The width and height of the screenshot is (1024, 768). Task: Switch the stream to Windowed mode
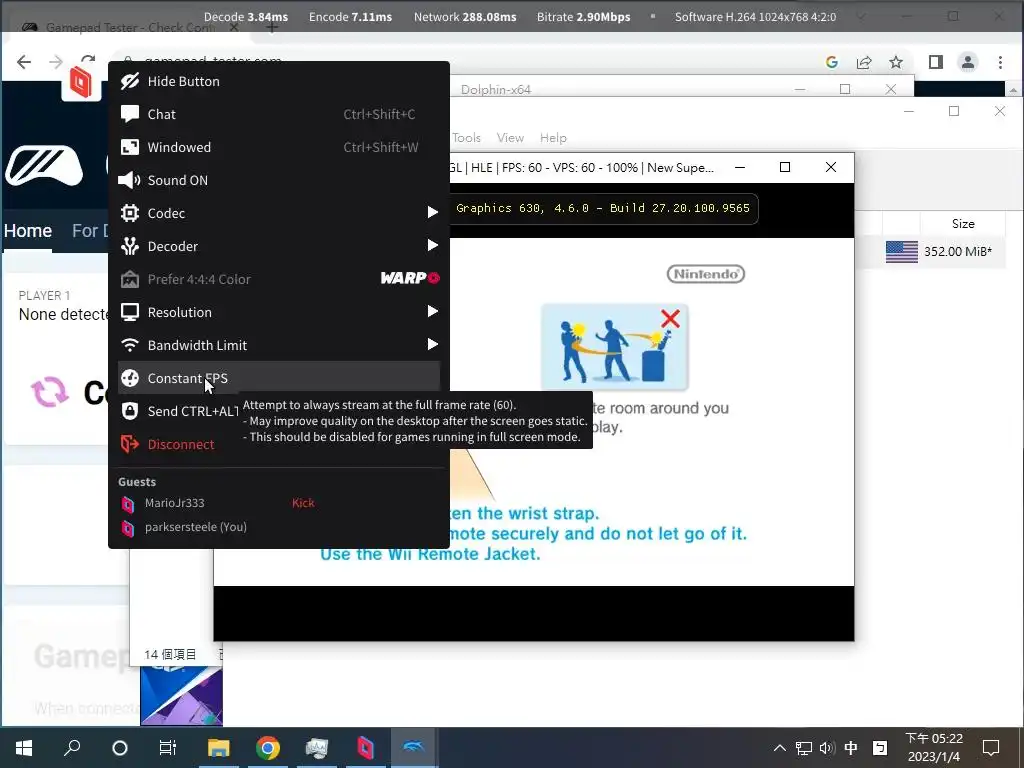[279, 147]
